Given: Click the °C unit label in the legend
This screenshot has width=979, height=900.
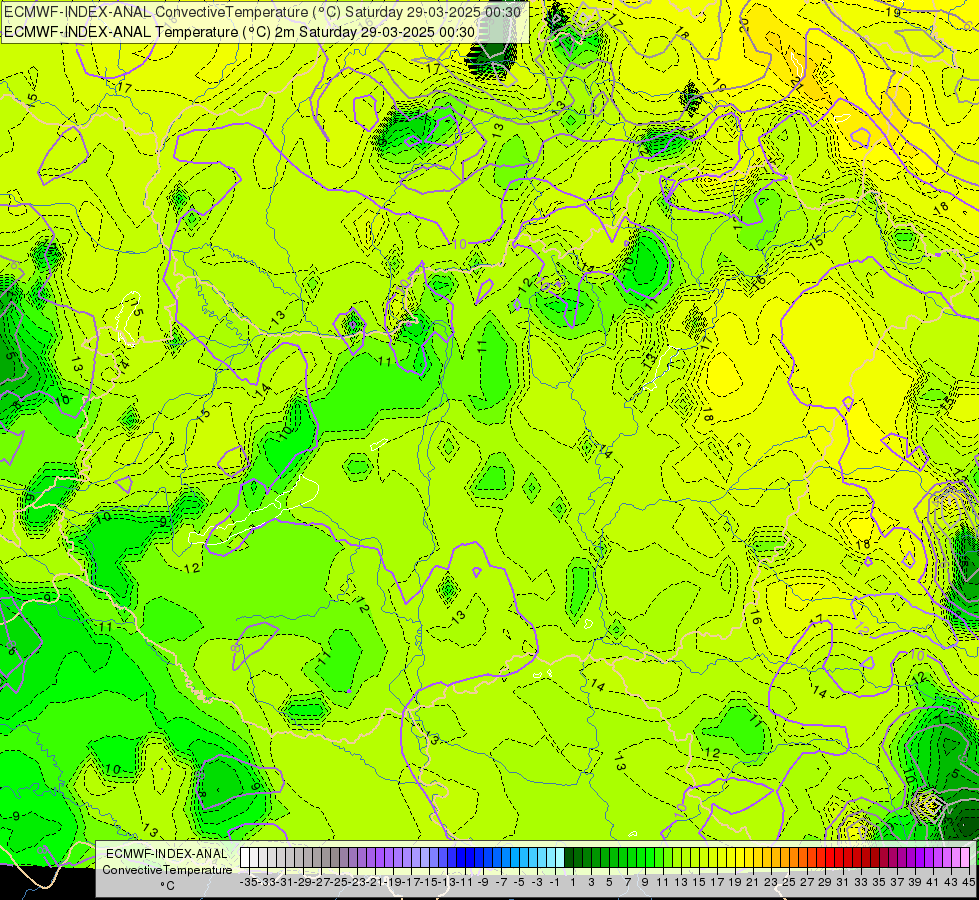Looking at the screenshot, I should tap(167, 886).
